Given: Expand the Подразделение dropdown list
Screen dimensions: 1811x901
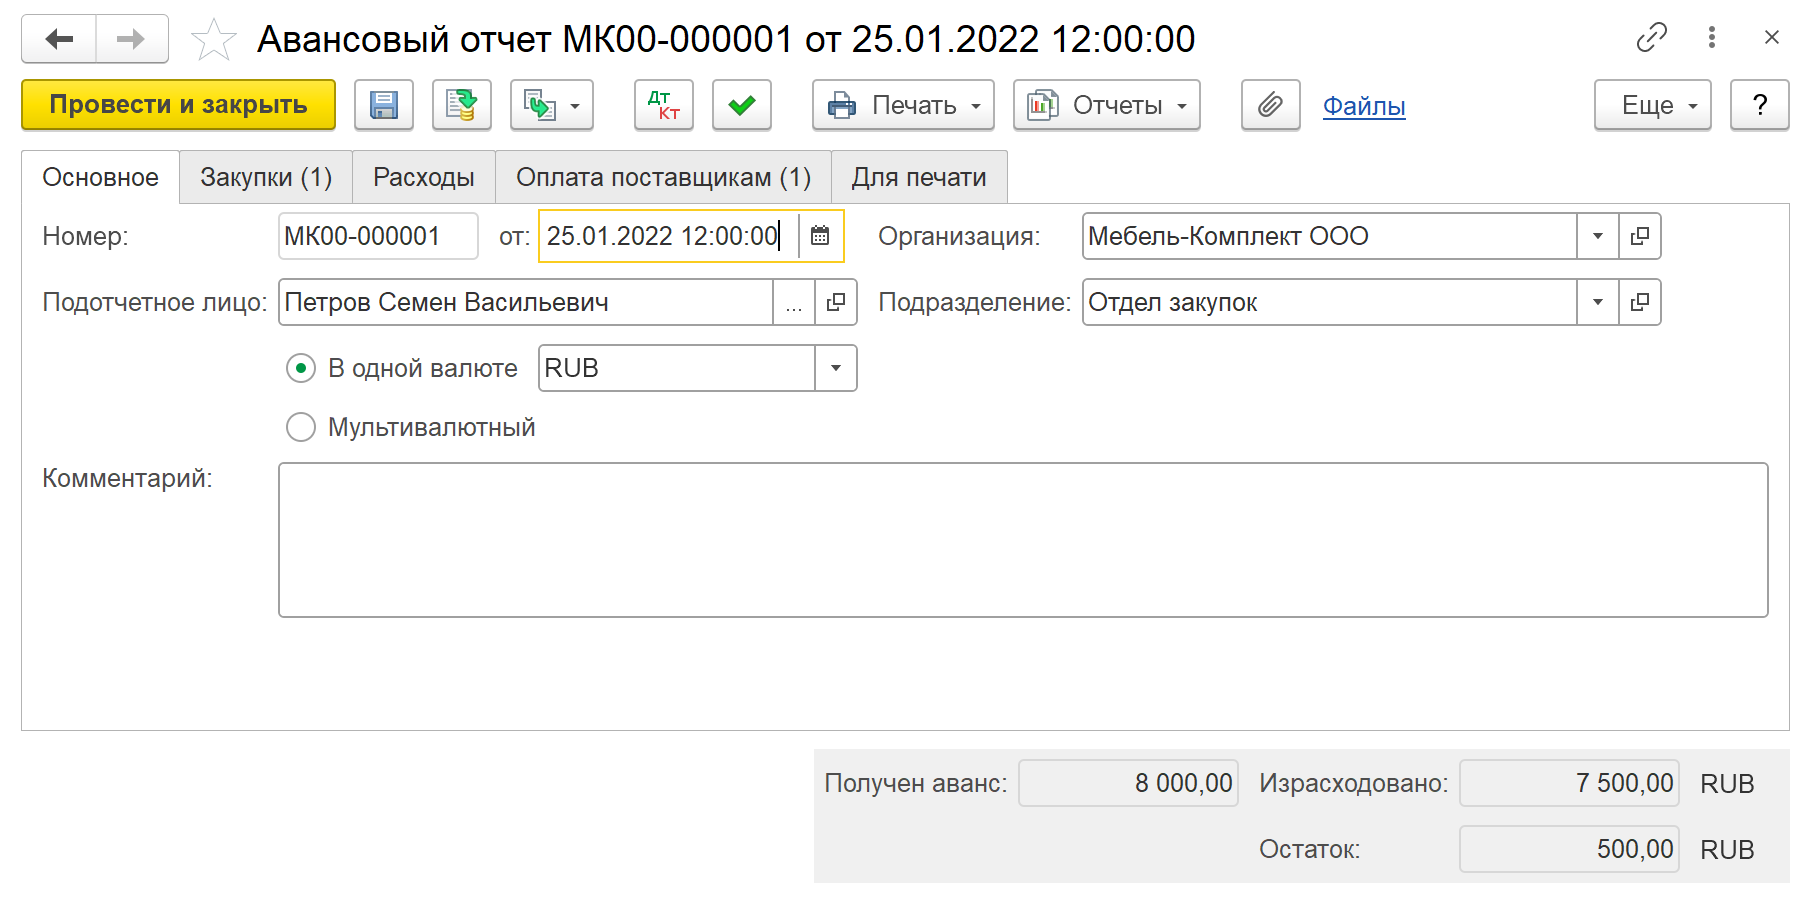Looking at the screenshot, I should pyautogui.click(x=1598, y=302).
